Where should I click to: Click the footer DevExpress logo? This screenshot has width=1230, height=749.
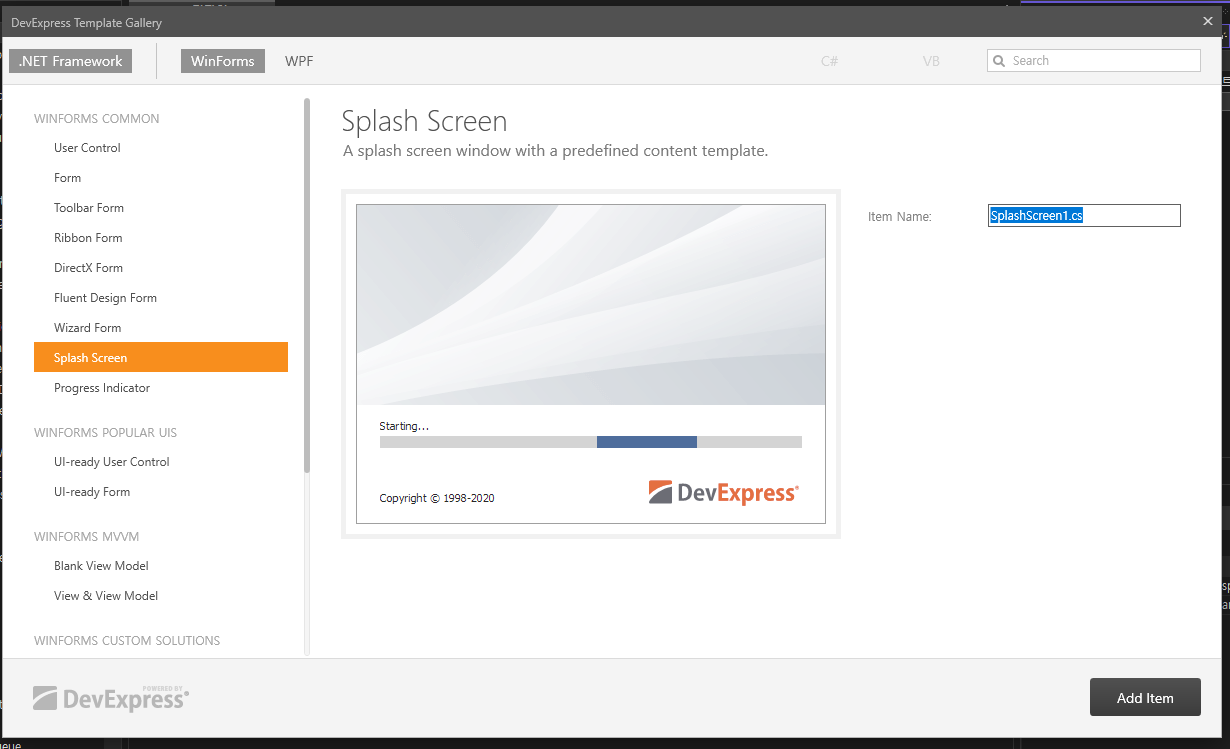111,698
